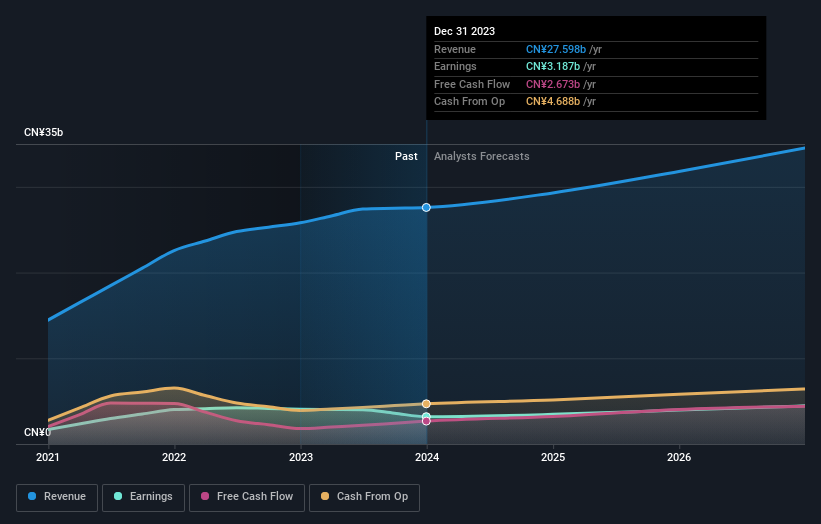
Task: Click the 'Dec 31 2023' tooltip date
Action: coord(464,31)
